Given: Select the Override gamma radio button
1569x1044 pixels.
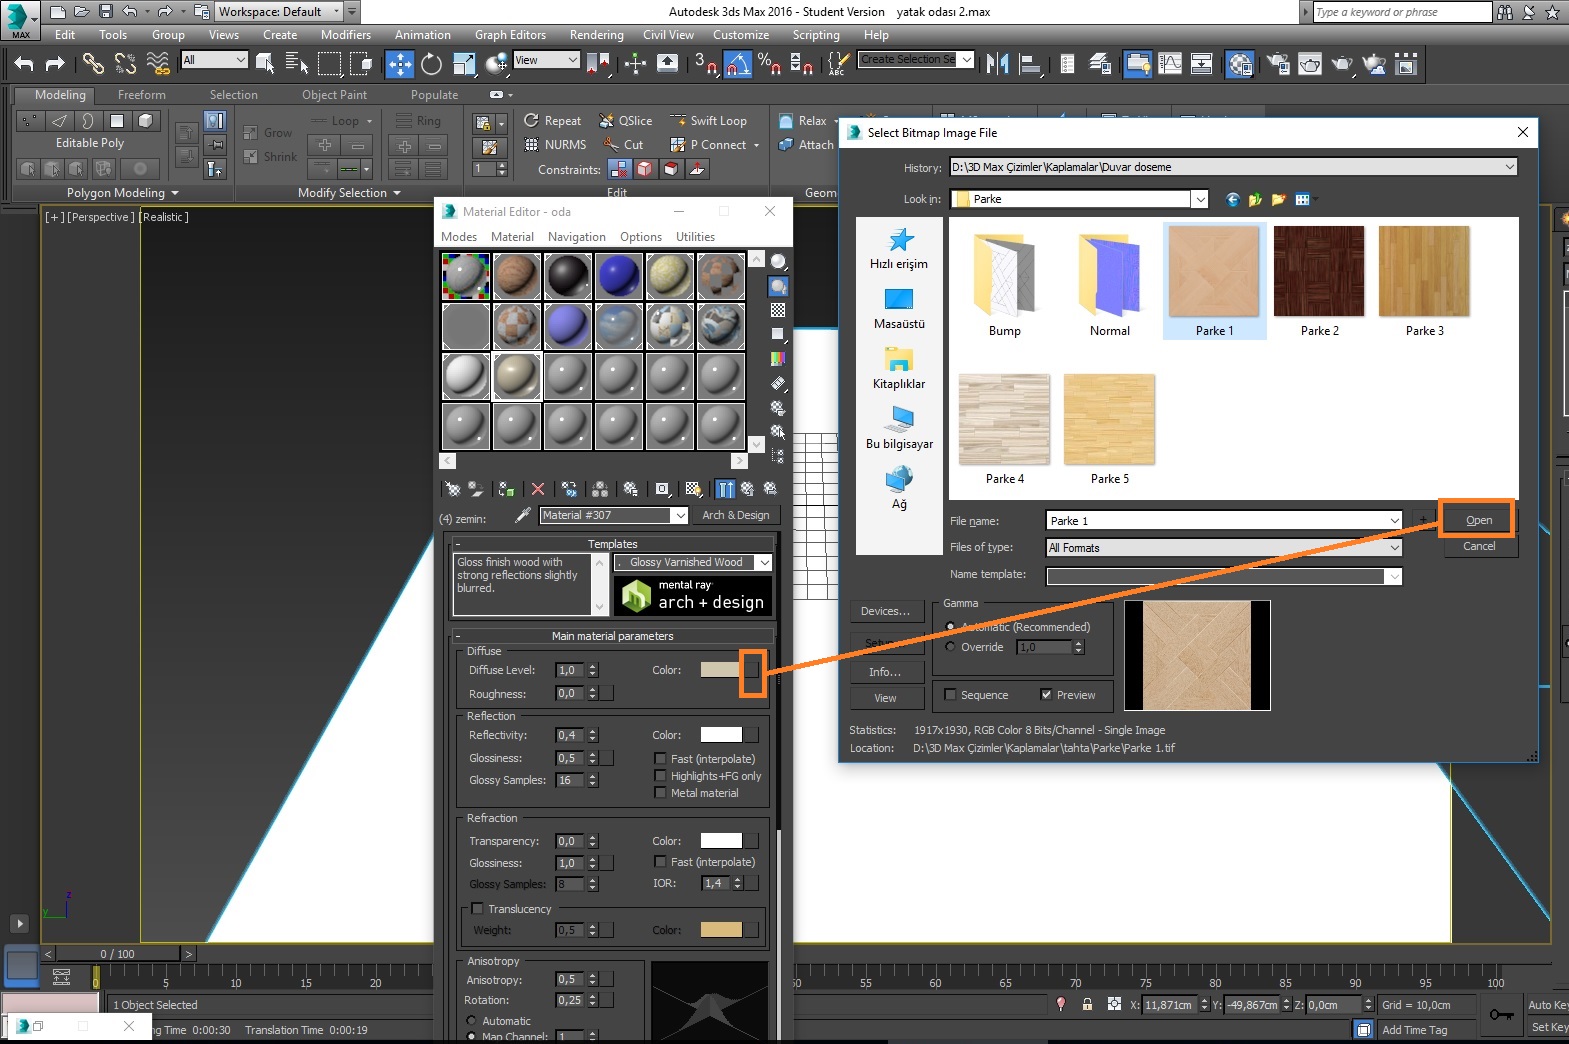Looking at the screenshot, I should point(950,647).
